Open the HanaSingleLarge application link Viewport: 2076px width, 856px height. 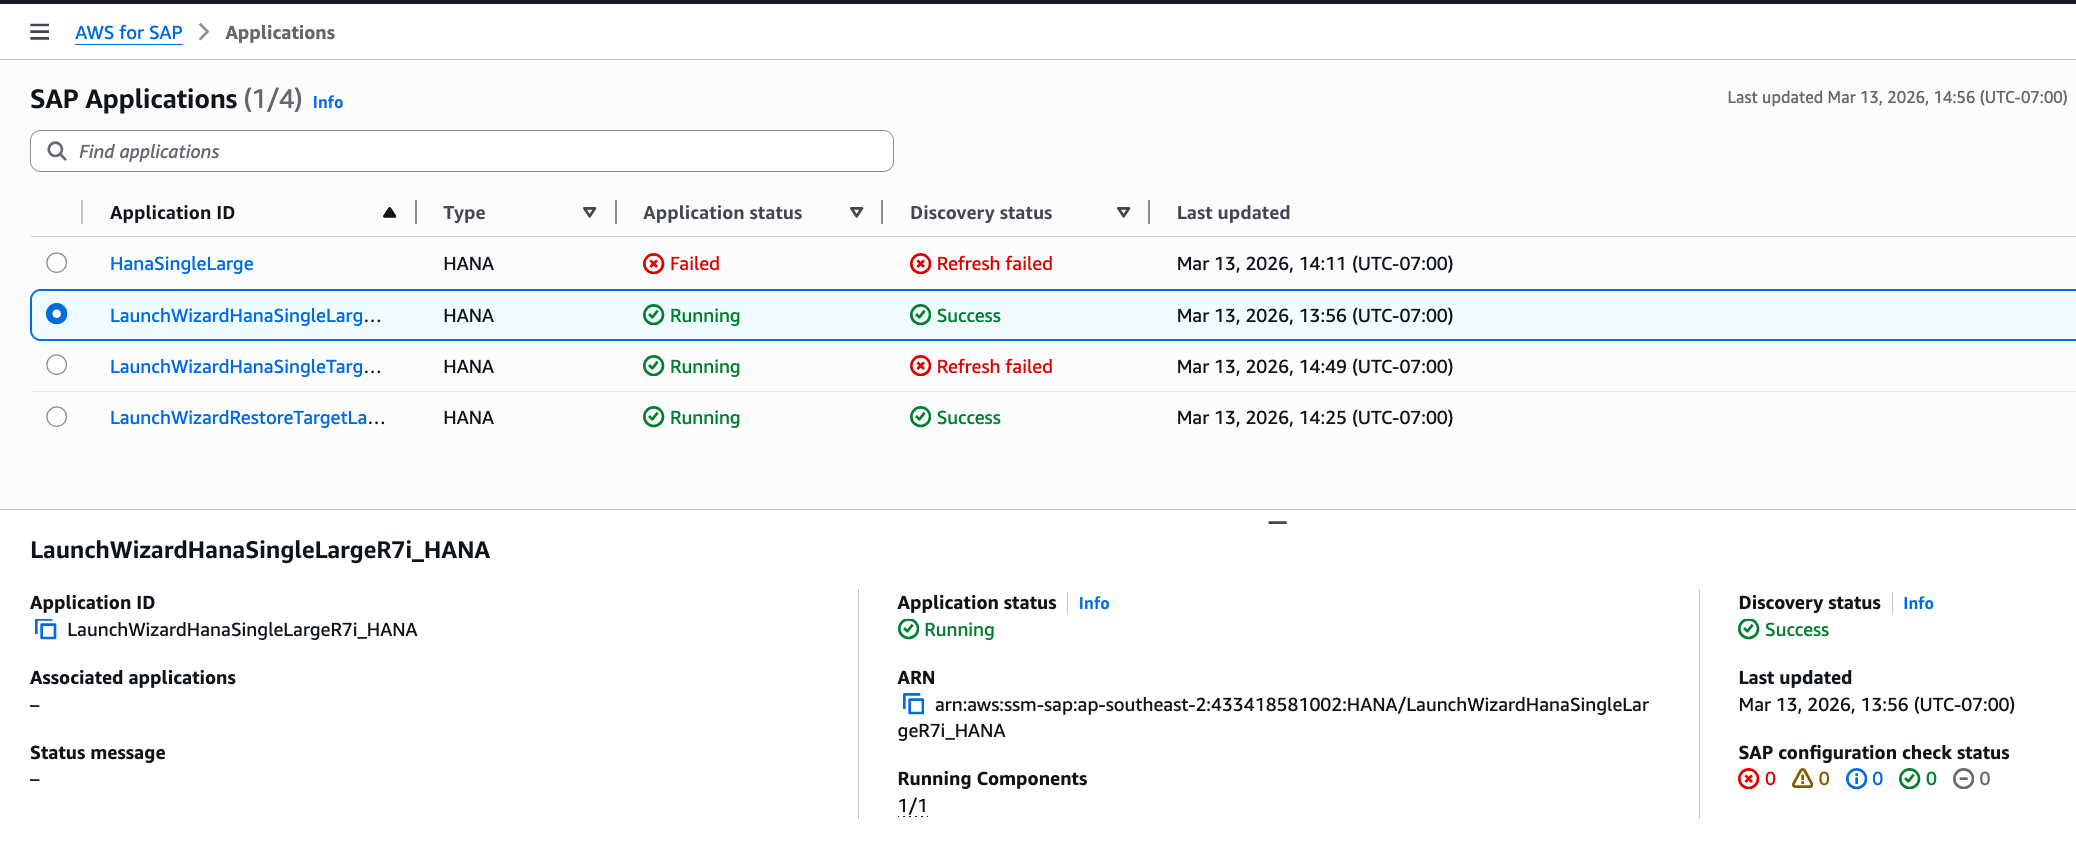click(182, 263)
